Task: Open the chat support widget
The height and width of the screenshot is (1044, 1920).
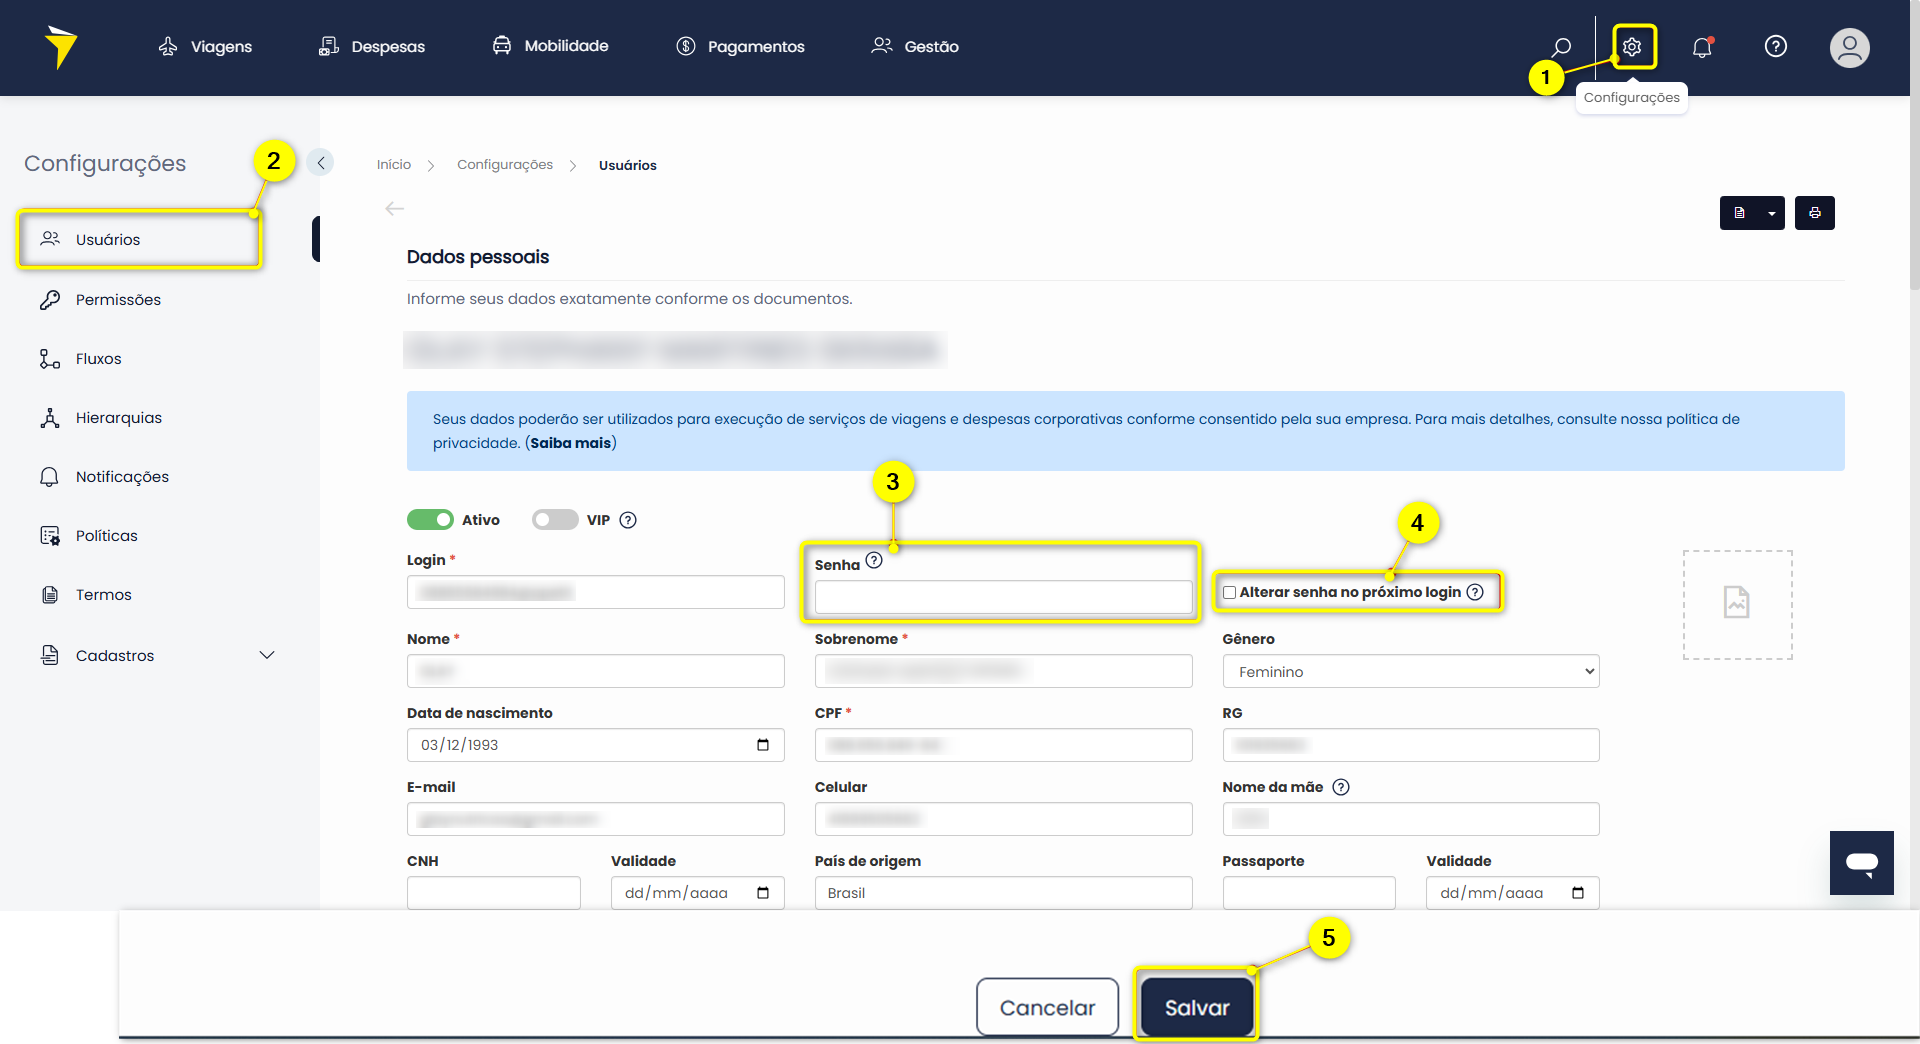Action: (x=1862, y=863)
